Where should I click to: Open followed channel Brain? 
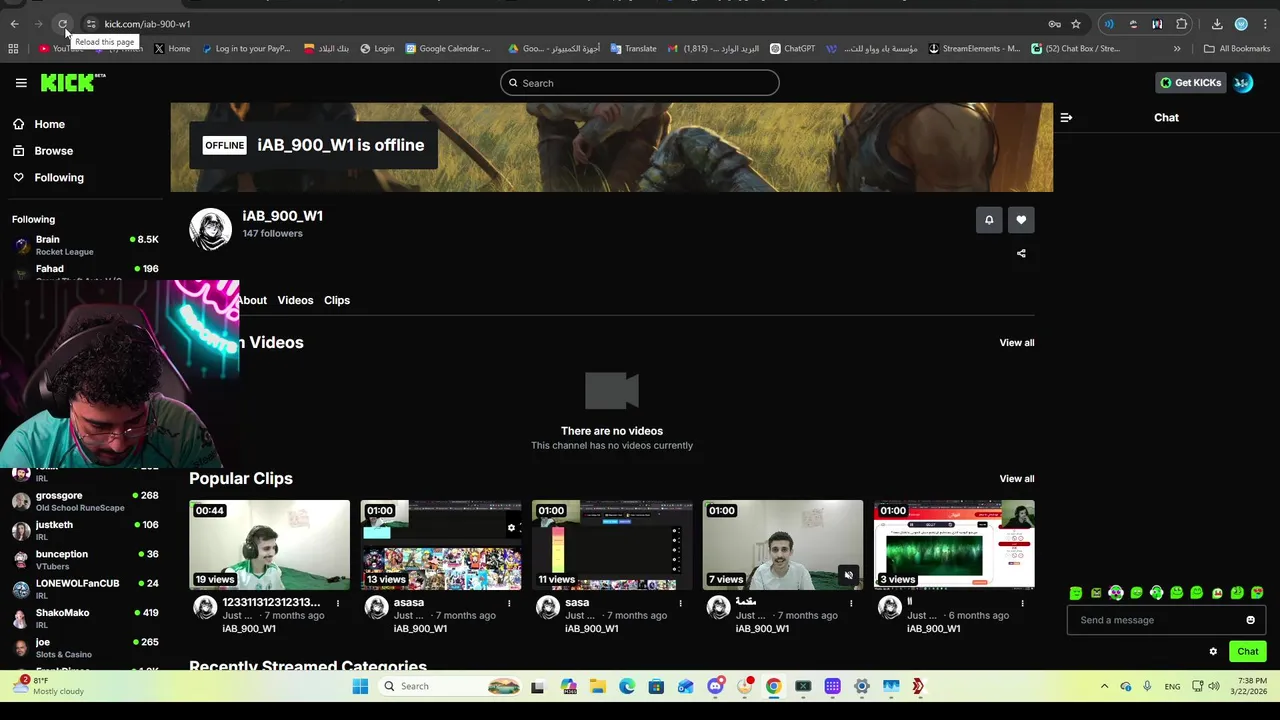pyautogui.click(x=85, y=245)
